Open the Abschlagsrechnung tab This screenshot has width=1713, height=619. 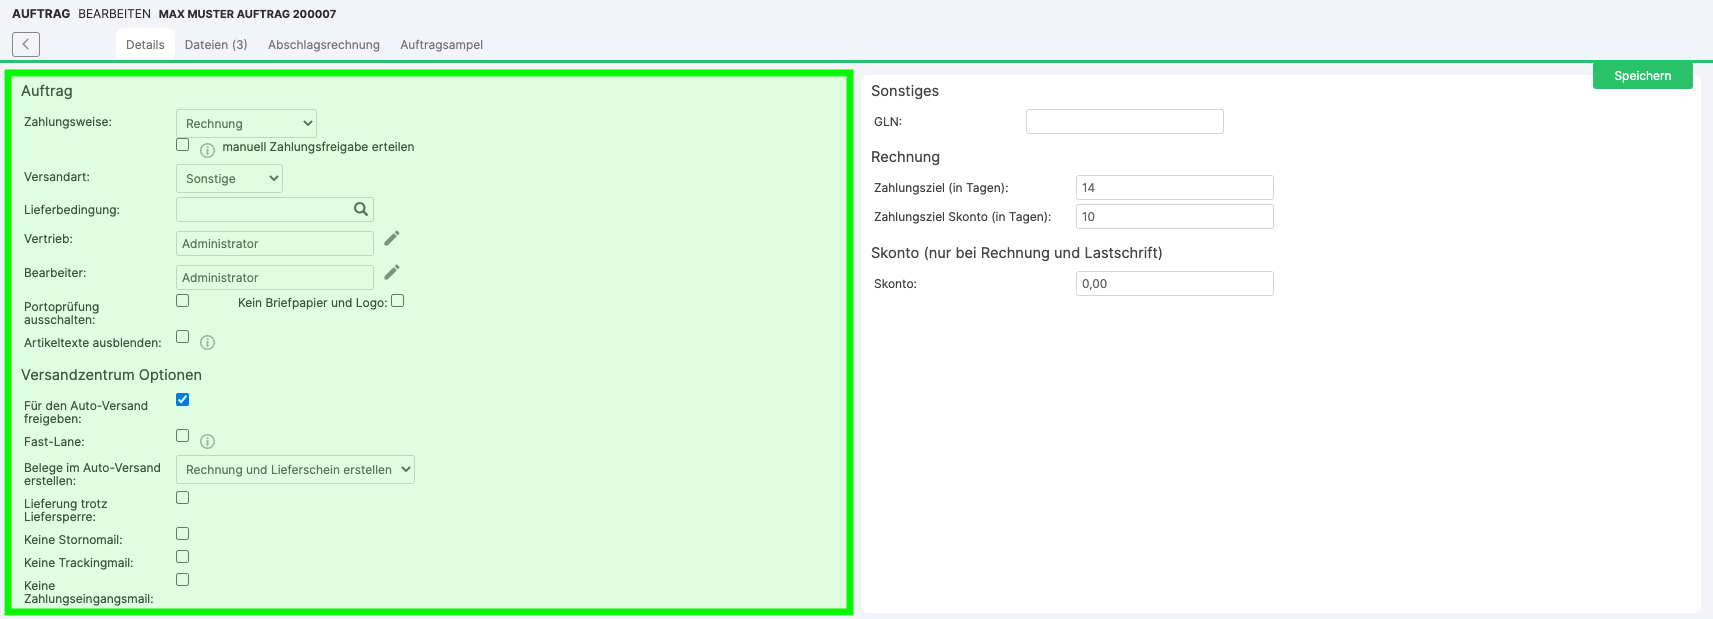(324, 45)
